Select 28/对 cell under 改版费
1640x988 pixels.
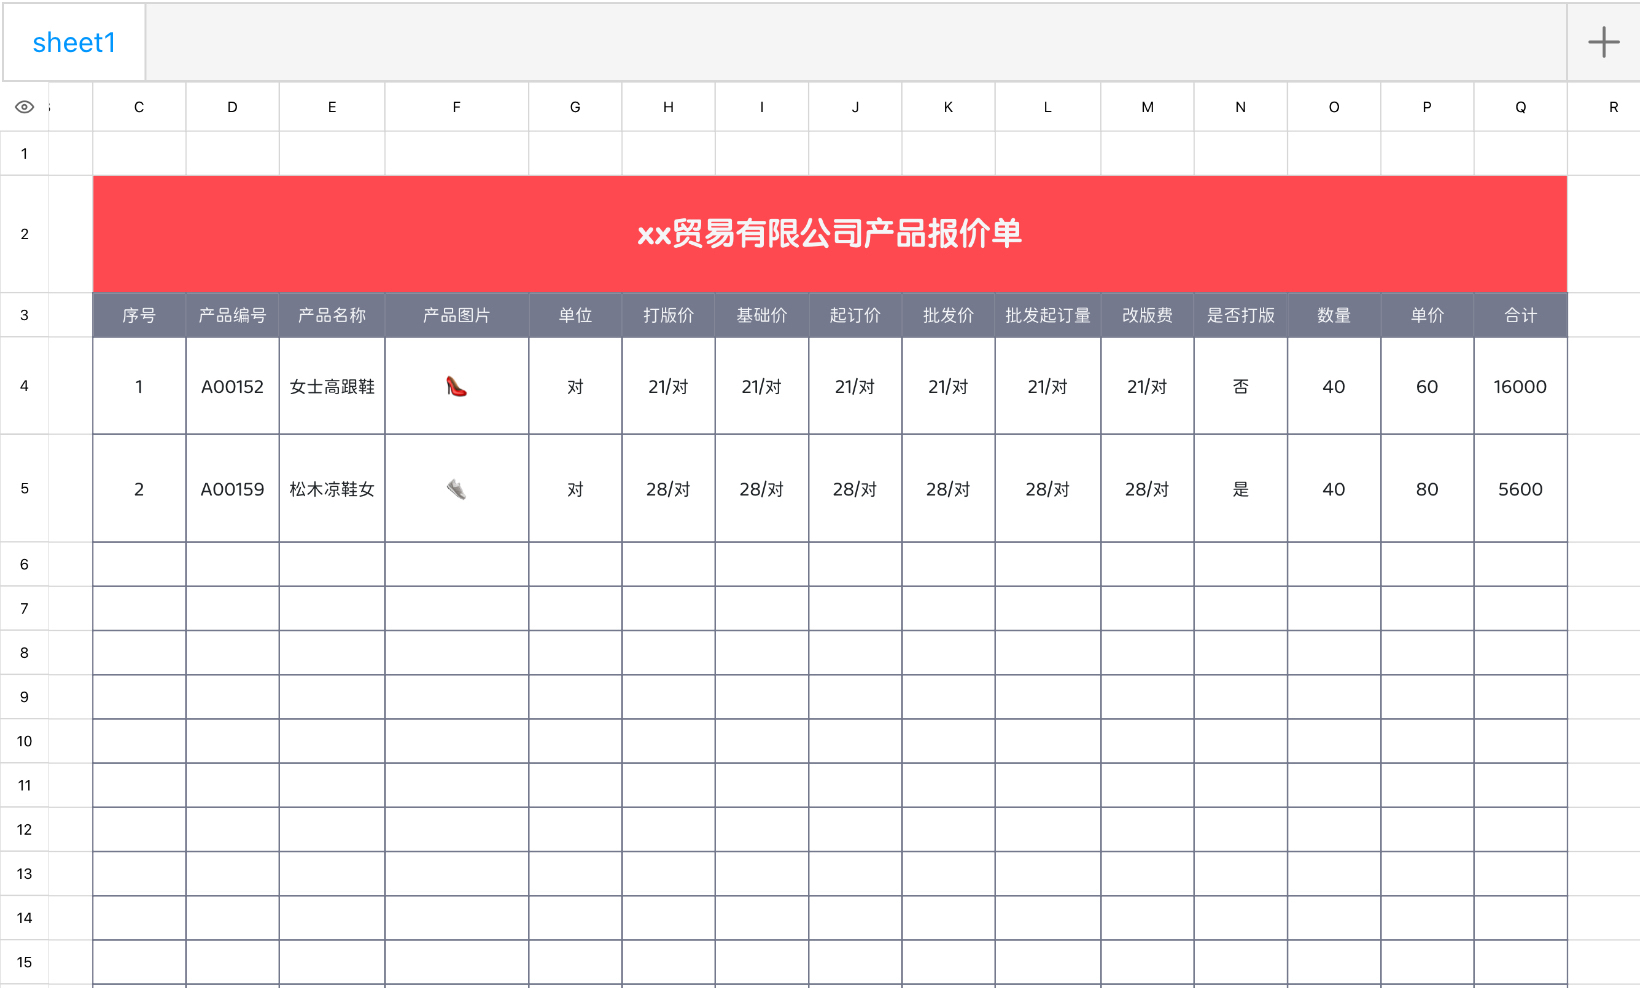[x=1147, y=489]
